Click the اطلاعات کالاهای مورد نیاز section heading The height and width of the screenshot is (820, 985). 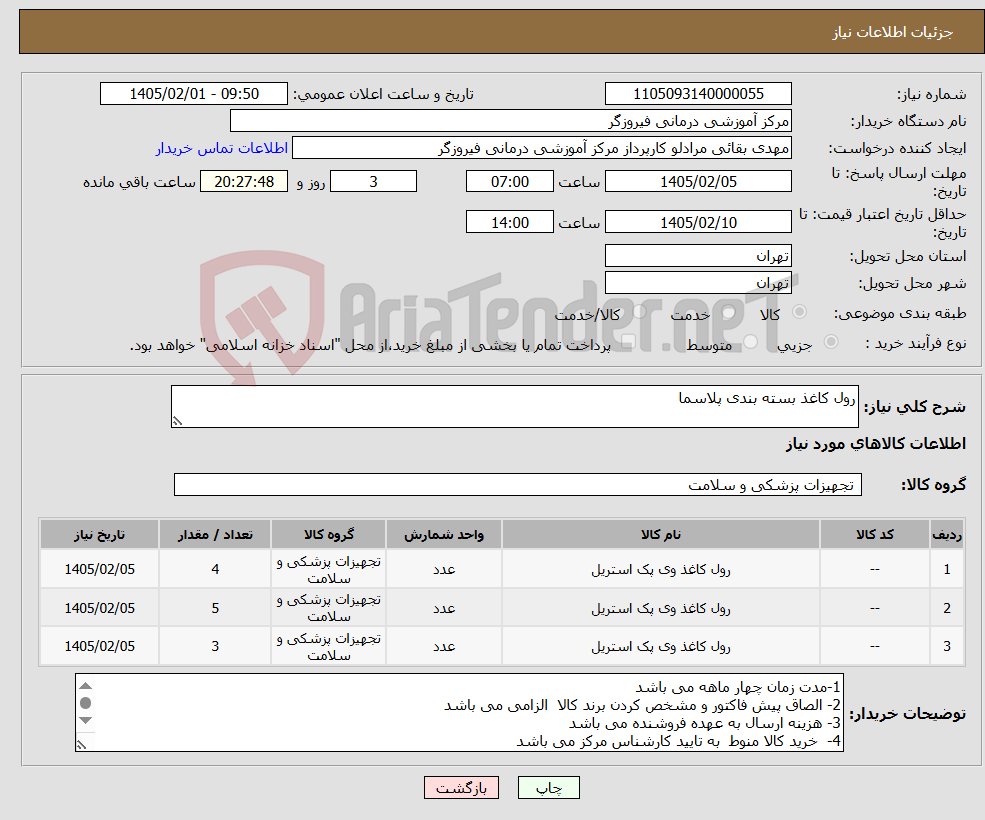pyautogui.click(x=875, y=444)
